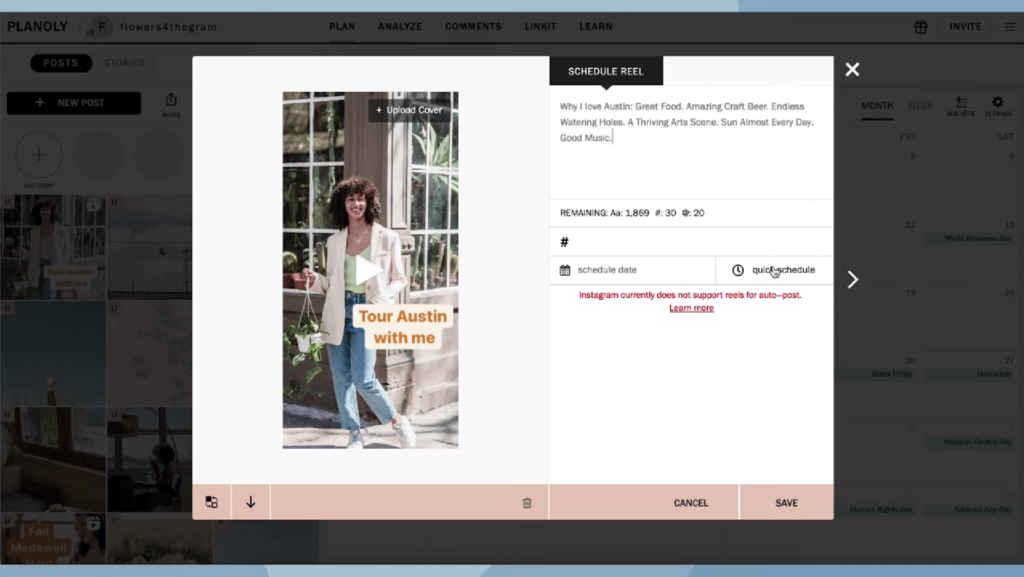Open the Fall Madewell Haul post thumbnail
This screenshot has width=1024, height=577.
tap(53, 538)
